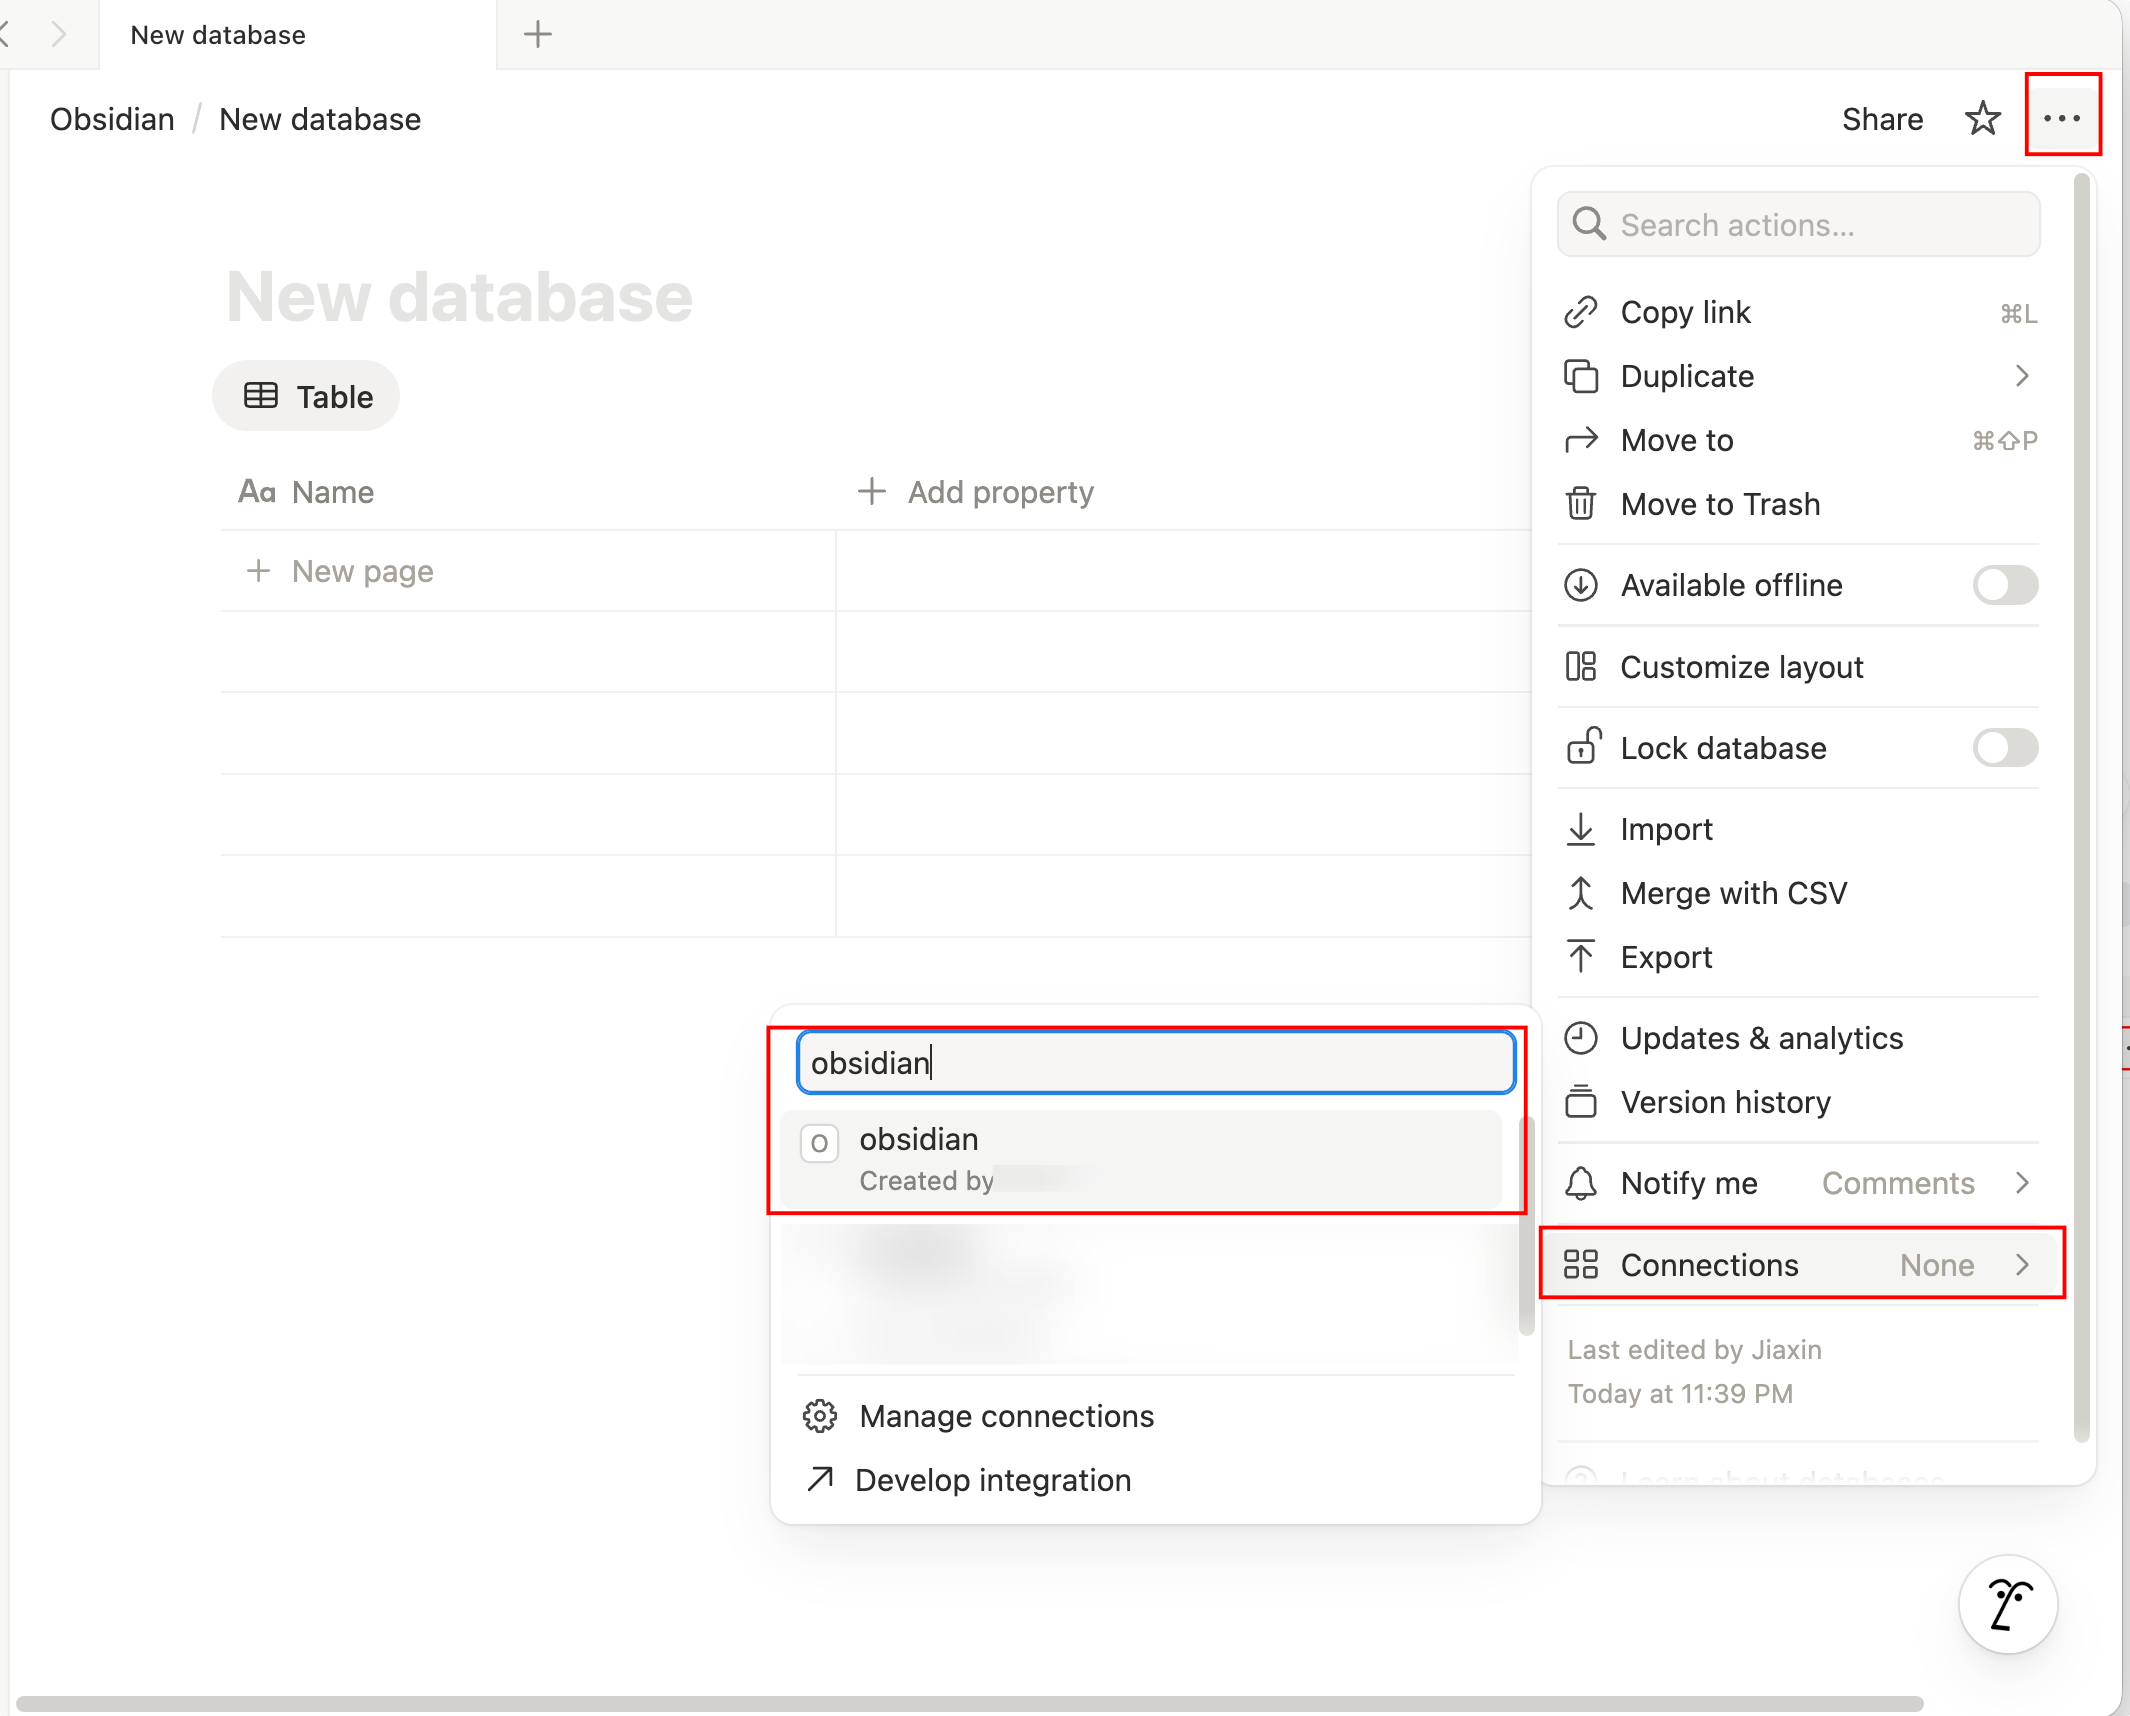Toggle Available offline switch
The image size is (2130, 1716).
coord(2004,585)
